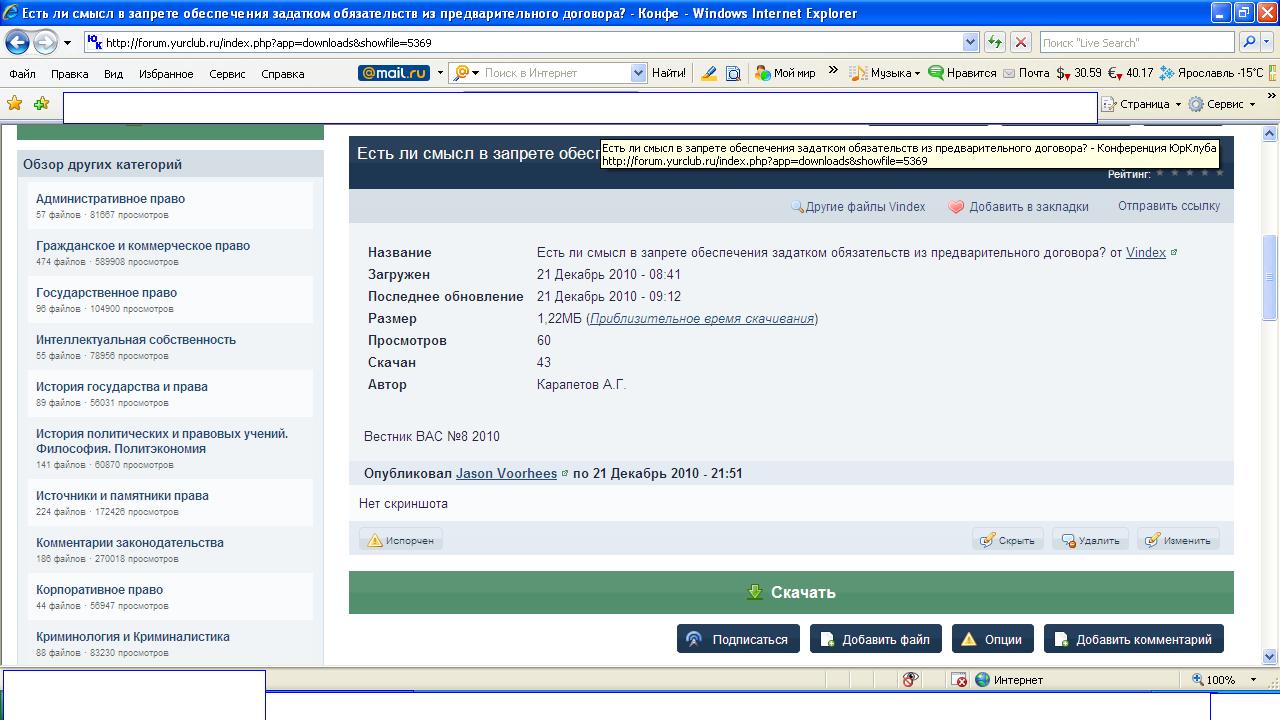1280x720 pixels.
Task: Type in the Поиск в Интернет field
Action: click(555, 73)
